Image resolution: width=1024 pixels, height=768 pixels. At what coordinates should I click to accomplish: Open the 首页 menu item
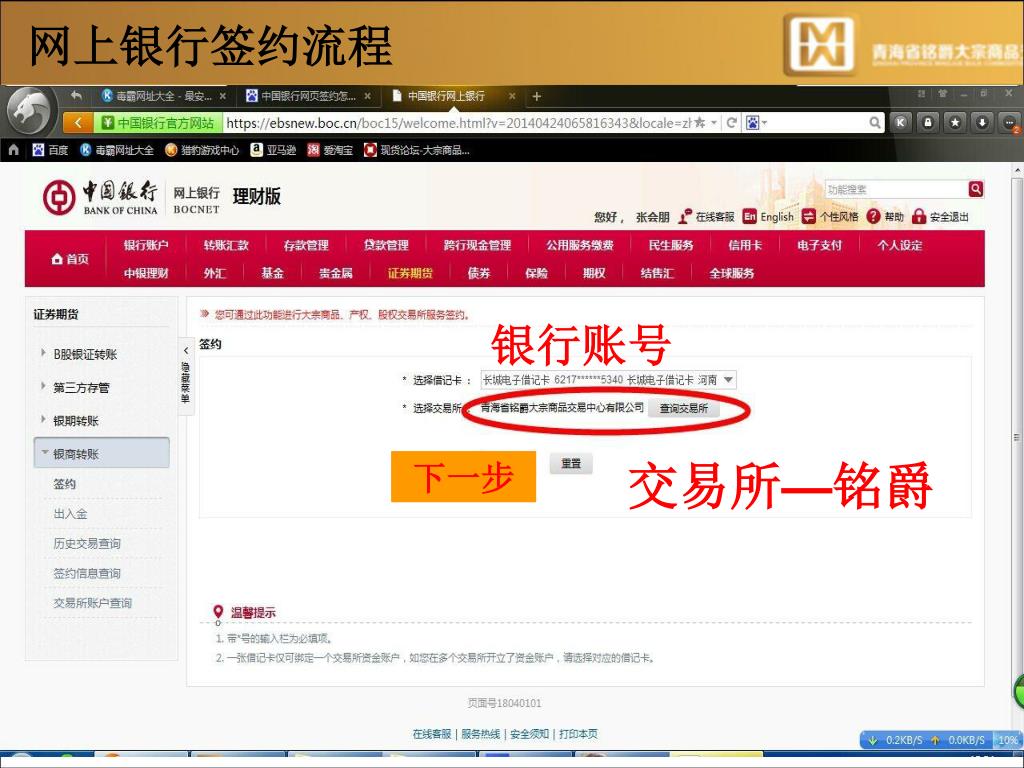(x=70, y=259)
